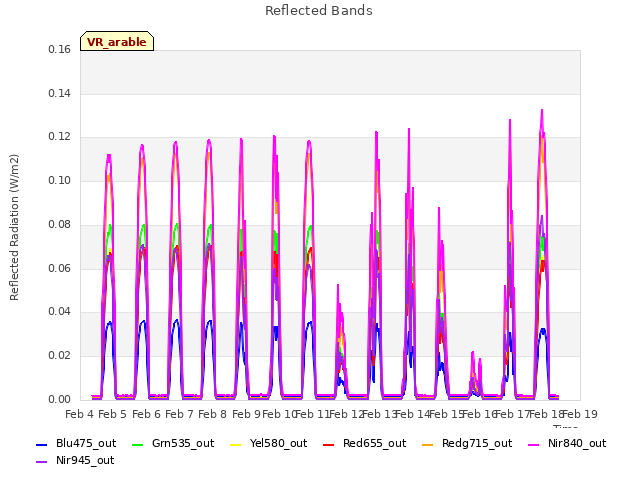Click the 0.06 y-axis tick label
Image resolution: width=640 pixels, height=480 pixels.
60,269
